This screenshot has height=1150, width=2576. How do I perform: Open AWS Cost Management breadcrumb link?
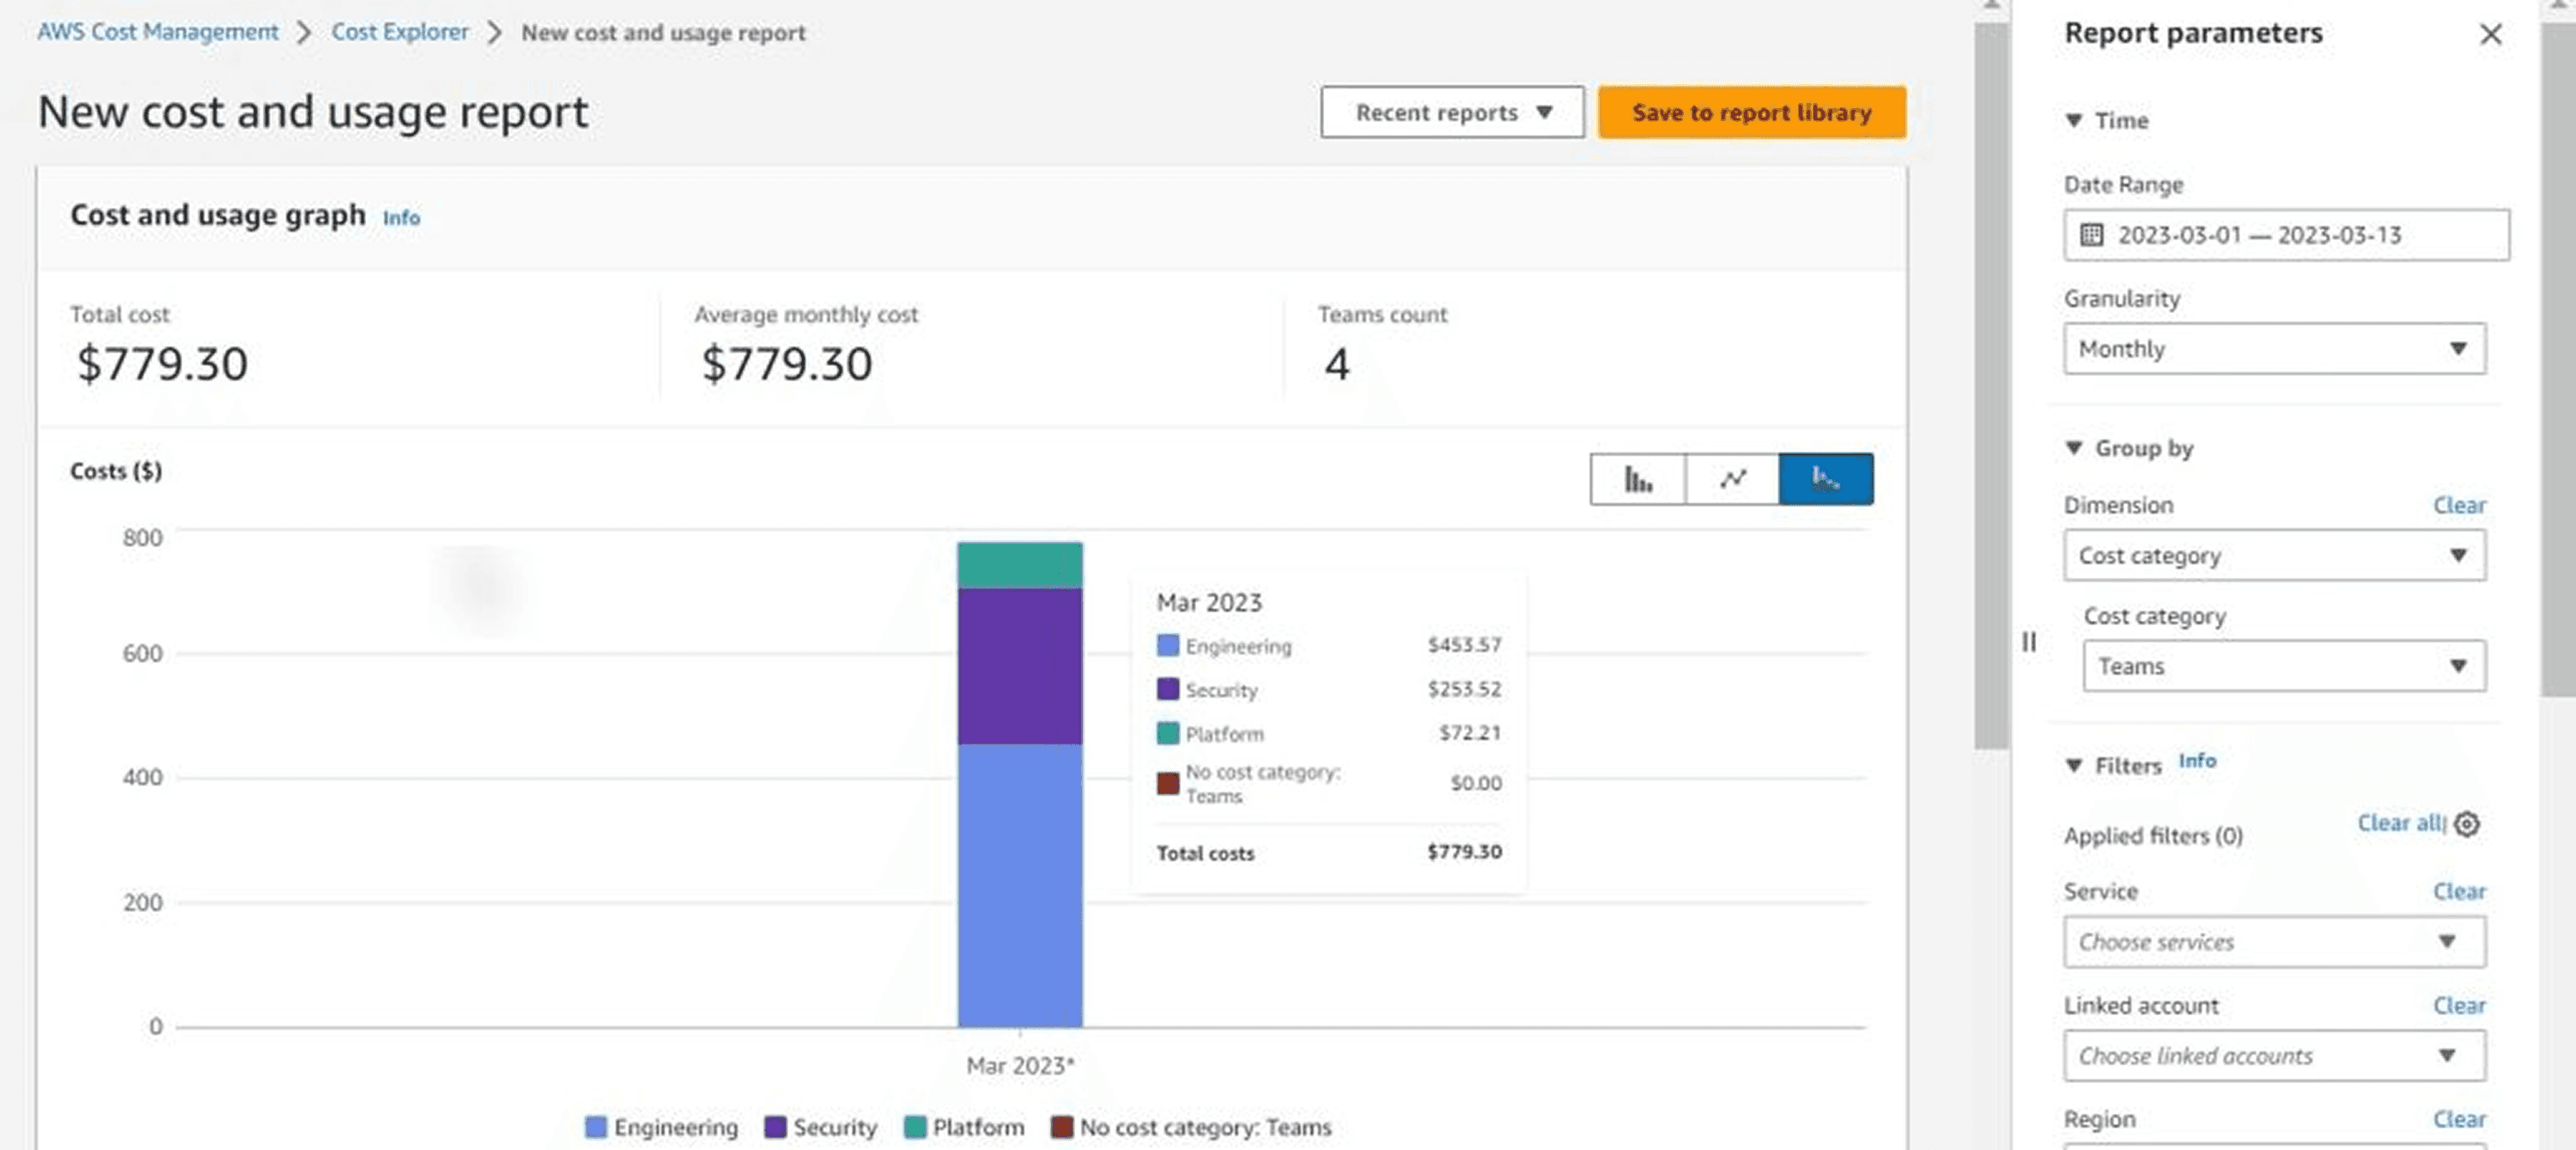pos(158,32)
